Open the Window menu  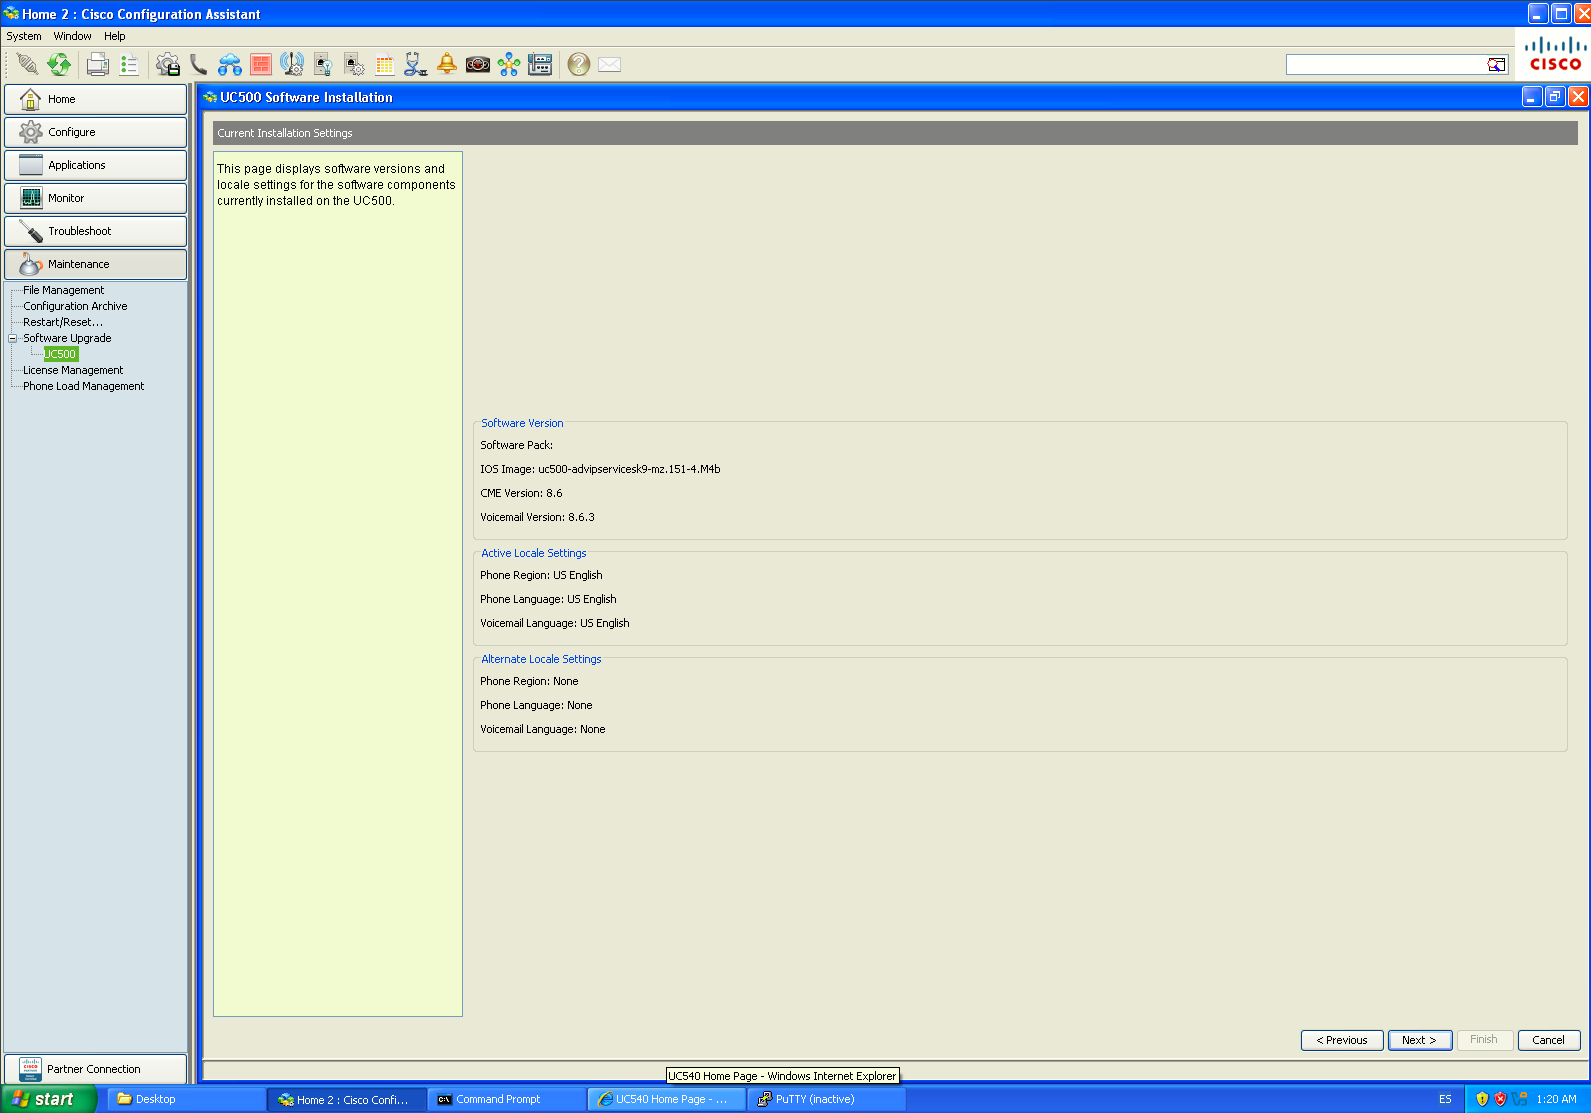73,36
